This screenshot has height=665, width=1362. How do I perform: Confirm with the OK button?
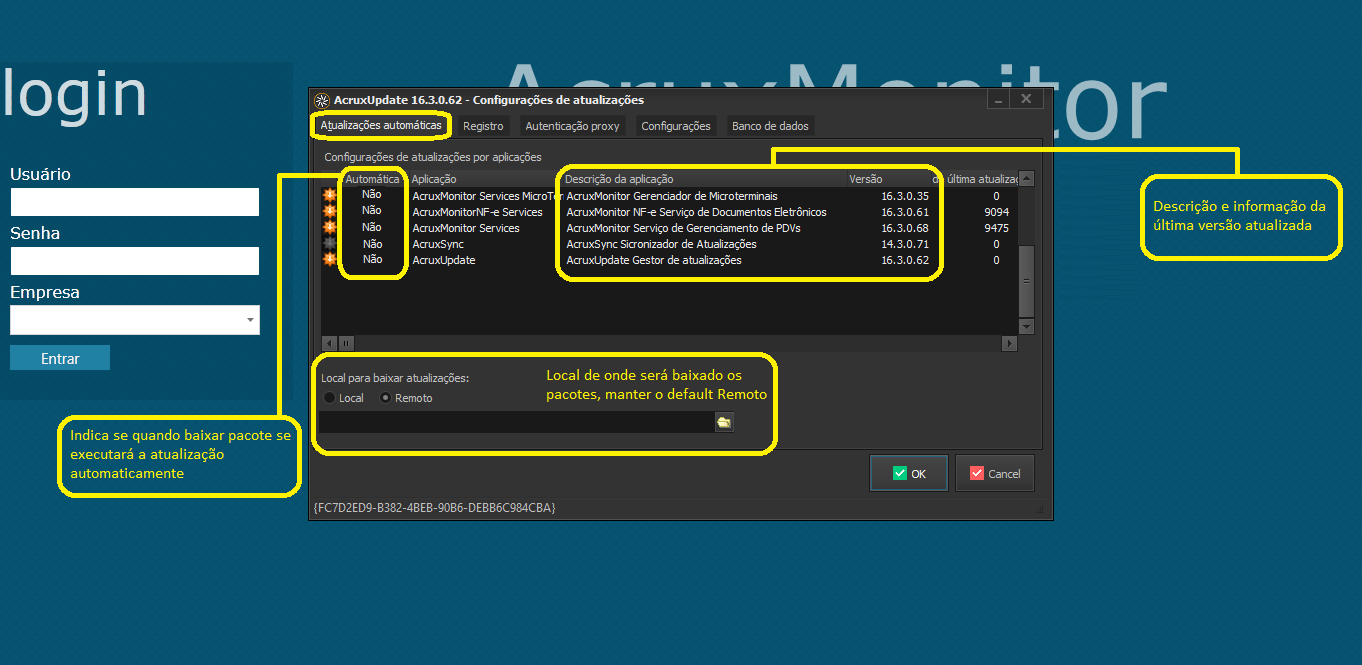908,474
